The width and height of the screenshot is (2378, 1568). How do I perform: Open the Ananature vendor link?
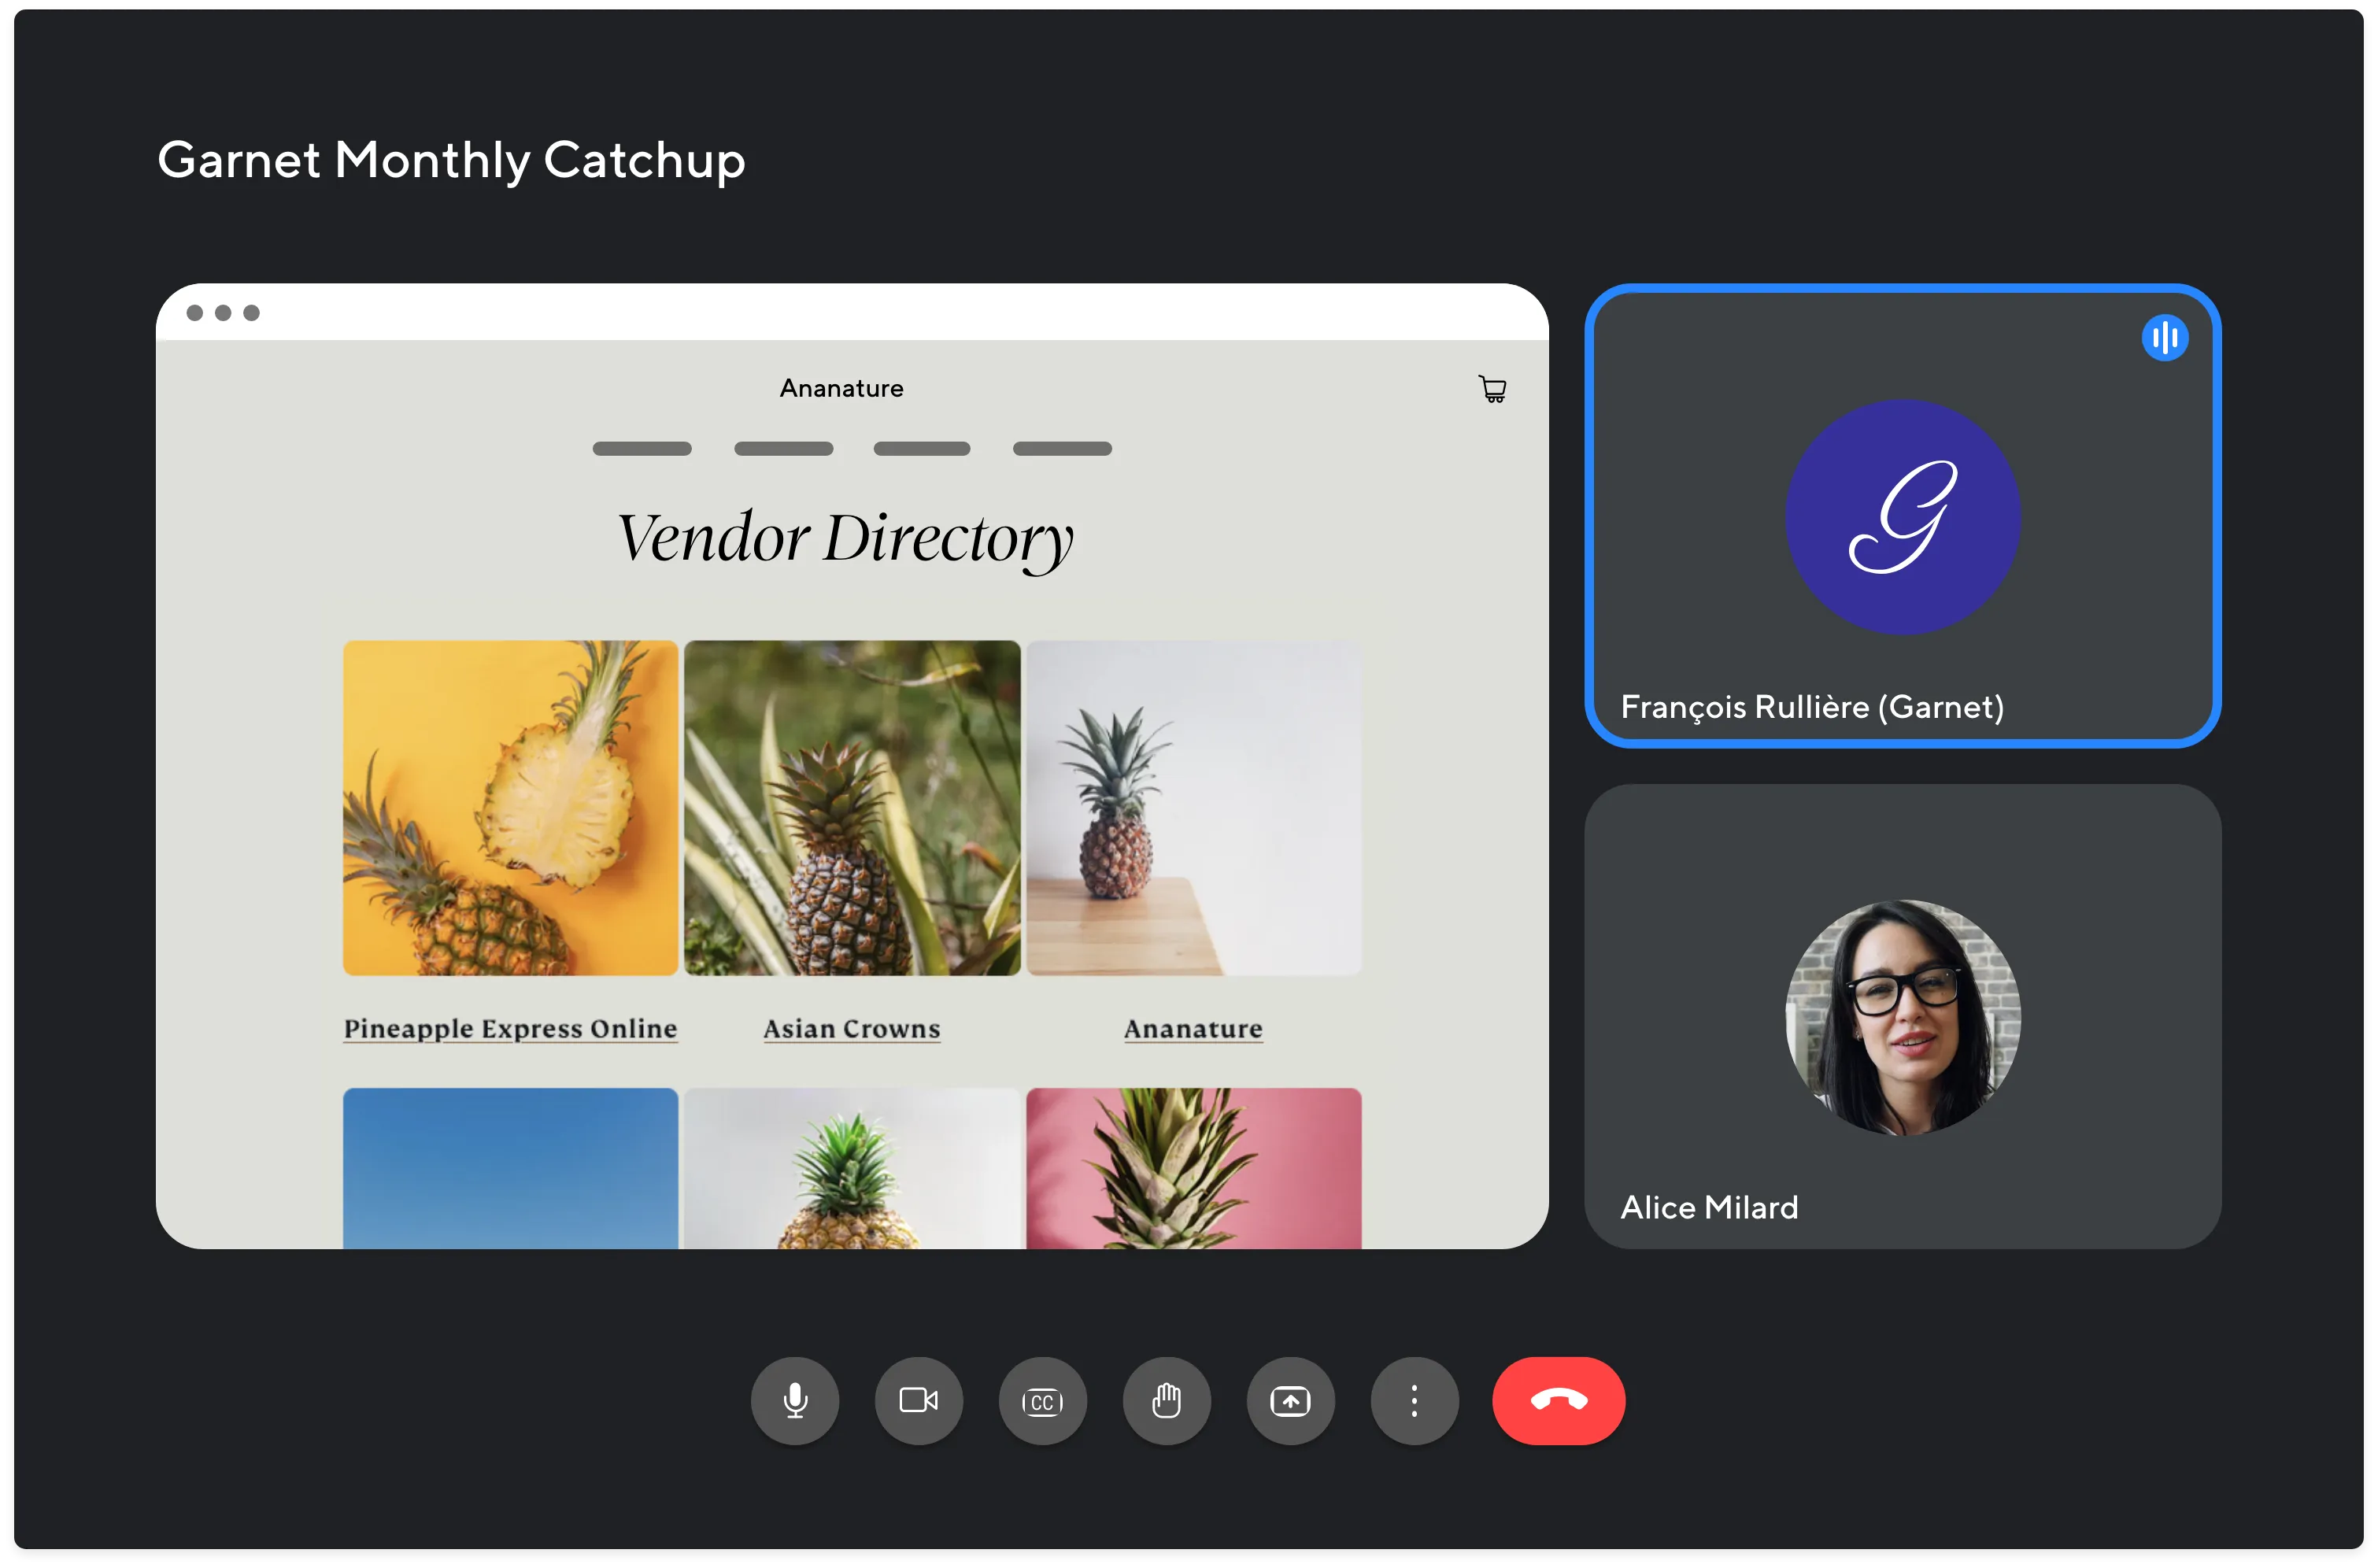[x=1192, y=1028]
